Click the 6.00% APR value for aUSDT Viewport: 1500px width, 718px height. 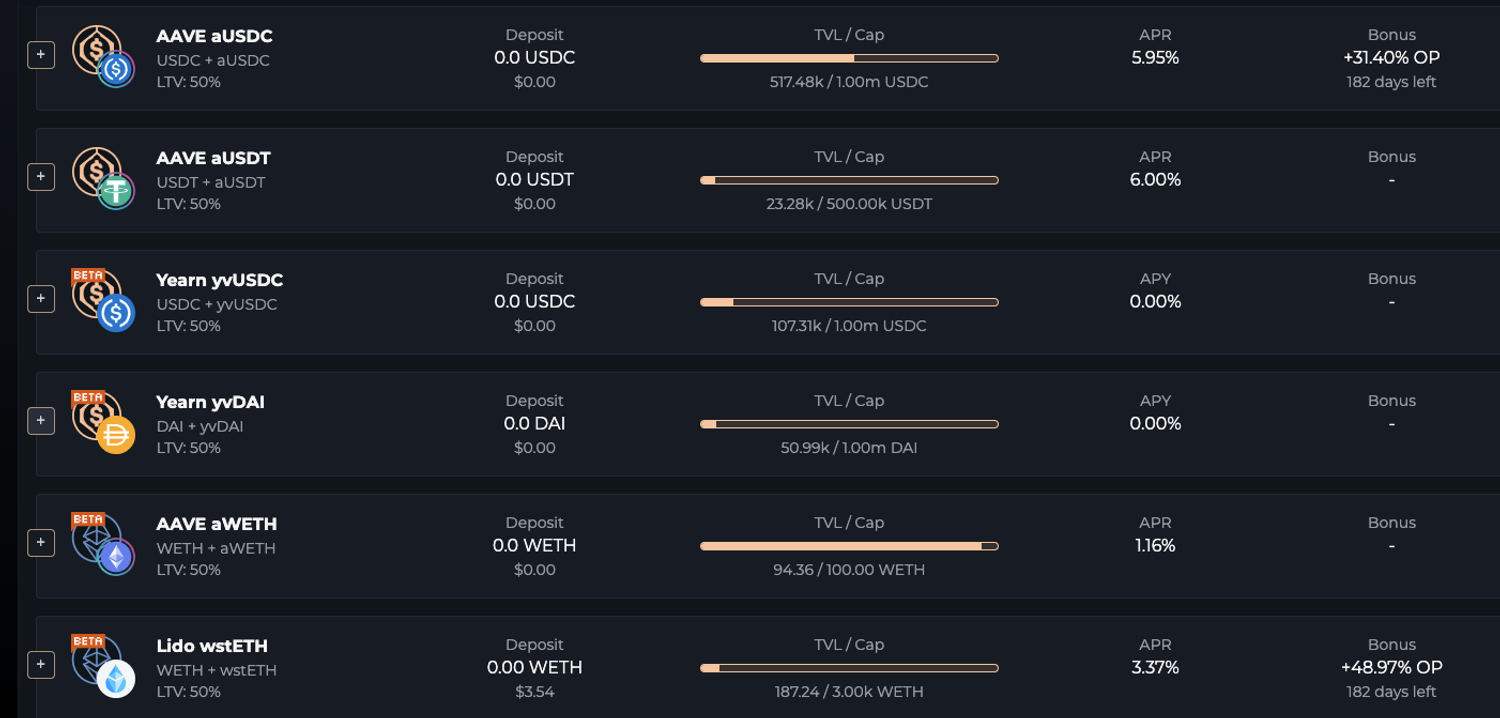point(1155,180)
